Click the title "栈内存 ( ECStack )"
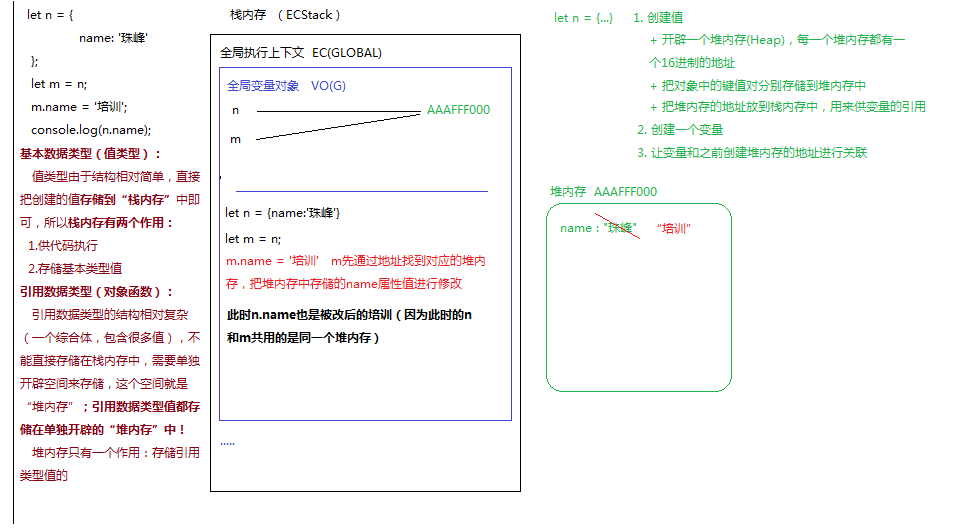The width and height of the screenshot is (957, 530). (285, 15)
